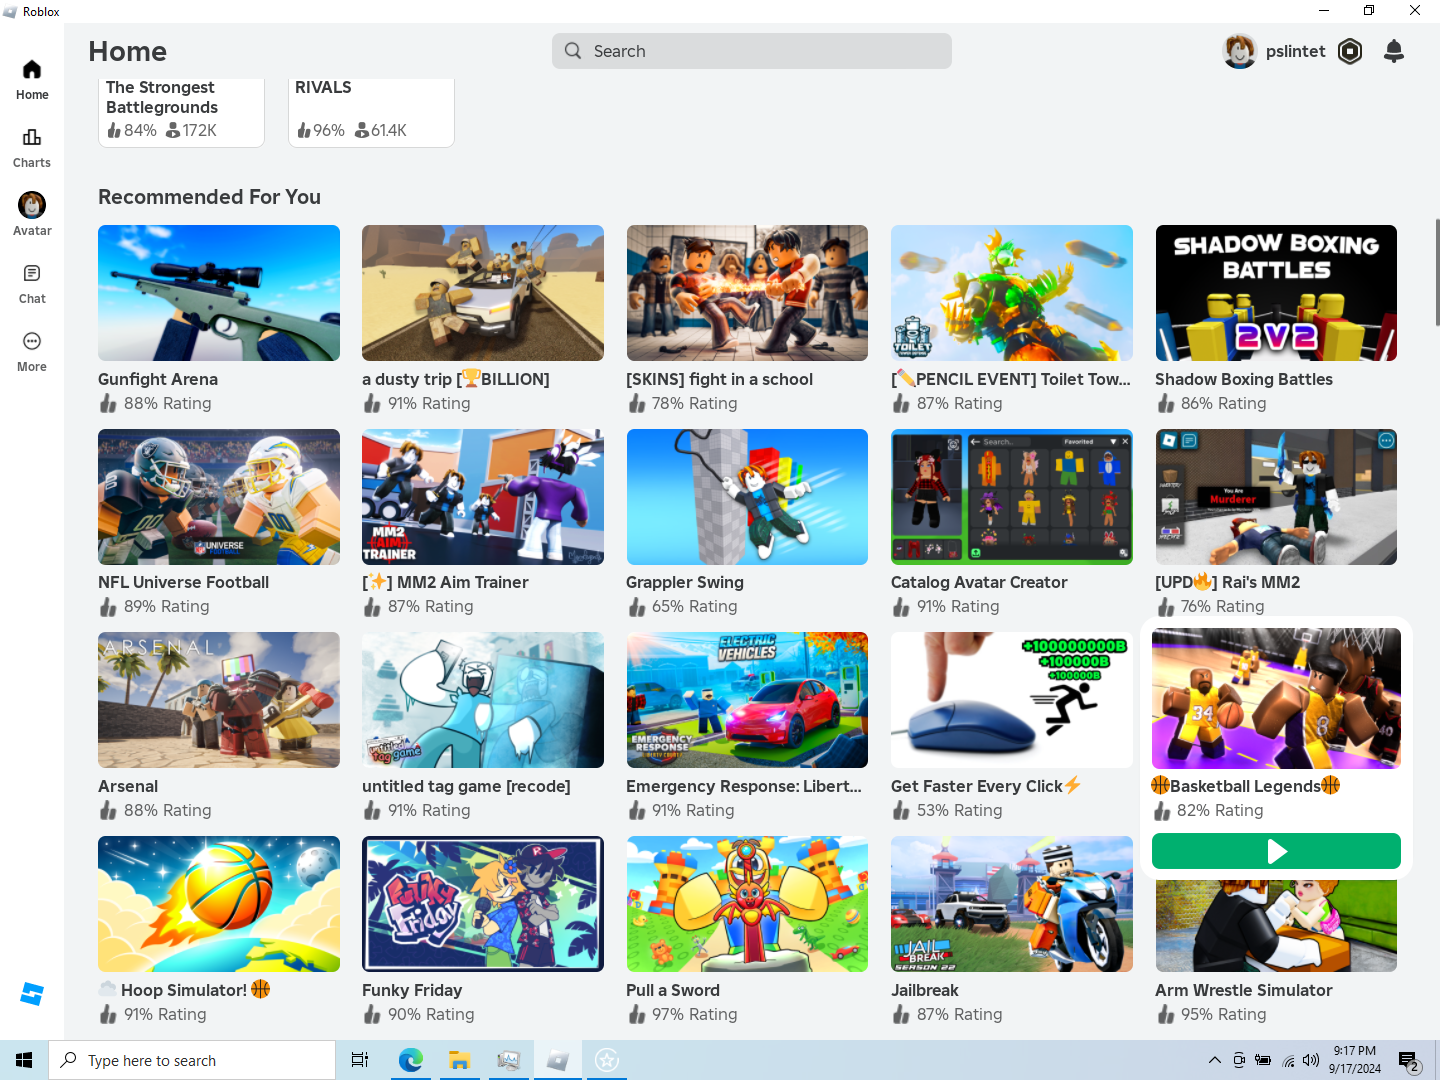The image size is (1440, 1080).
Task: Open the Windows notification center icon
Action: coord(1409,1060)
